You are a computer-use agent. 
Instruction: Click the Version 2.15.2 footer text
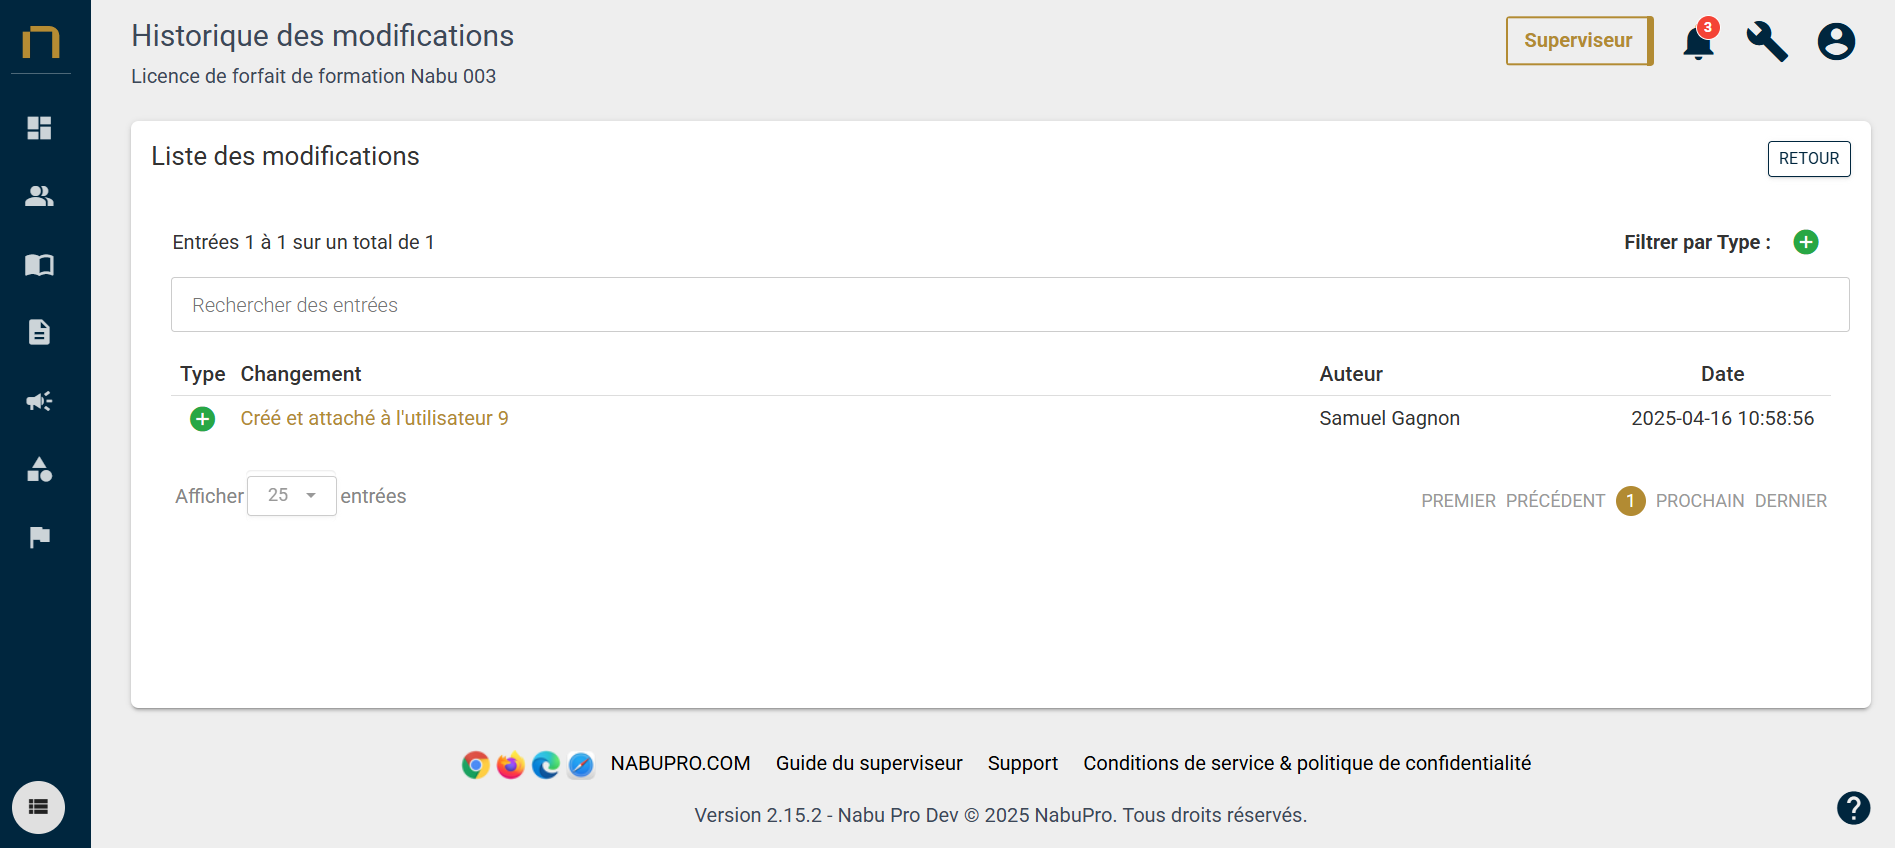point(1000,815)
